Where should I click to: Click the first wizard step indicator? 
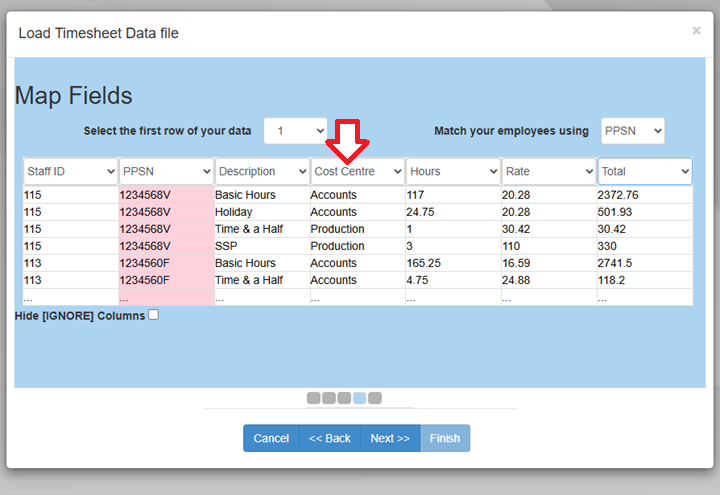point(314,398)
